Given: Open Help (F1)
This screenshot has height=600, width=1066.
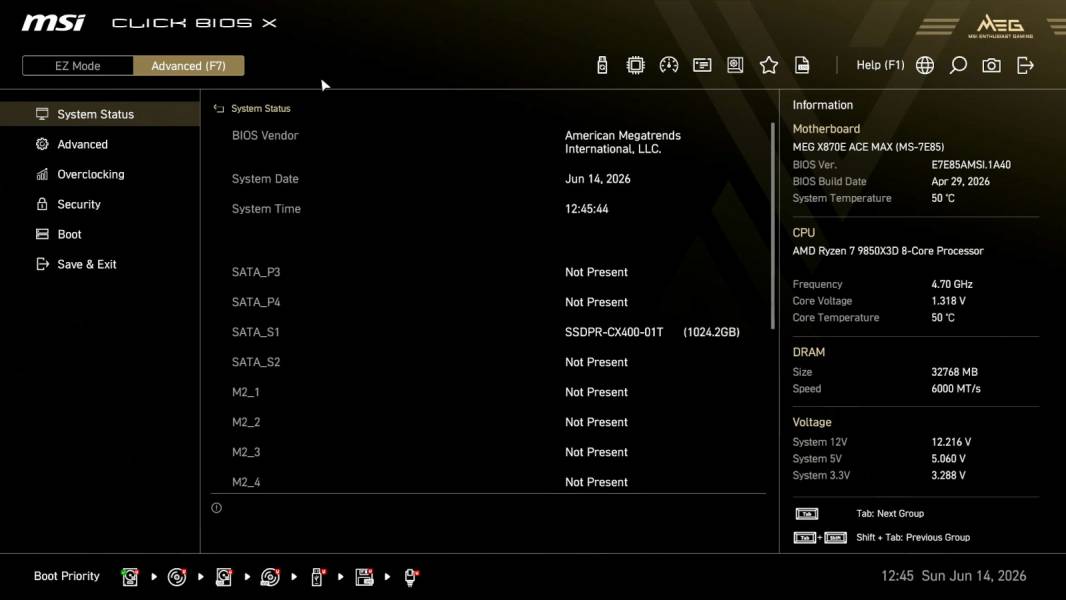Looking at the screenshot, I should pyautogui.click(x=880, y=65).
